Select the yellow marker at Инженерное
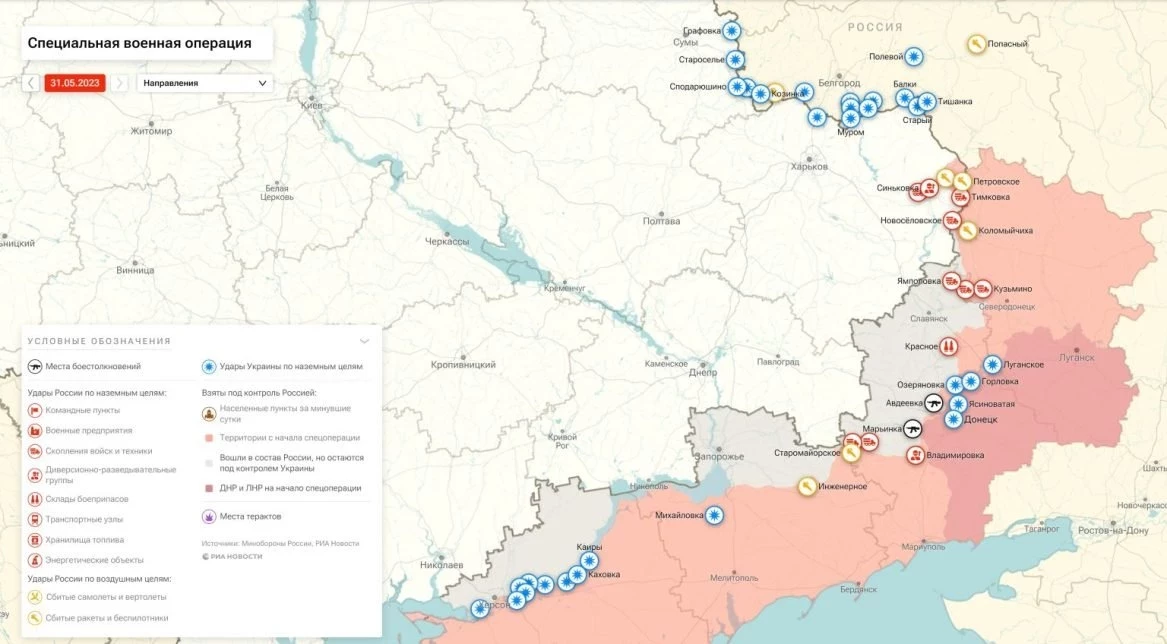Image resolution: width=1167 pixels, height=644 pixels. point(806,486)
